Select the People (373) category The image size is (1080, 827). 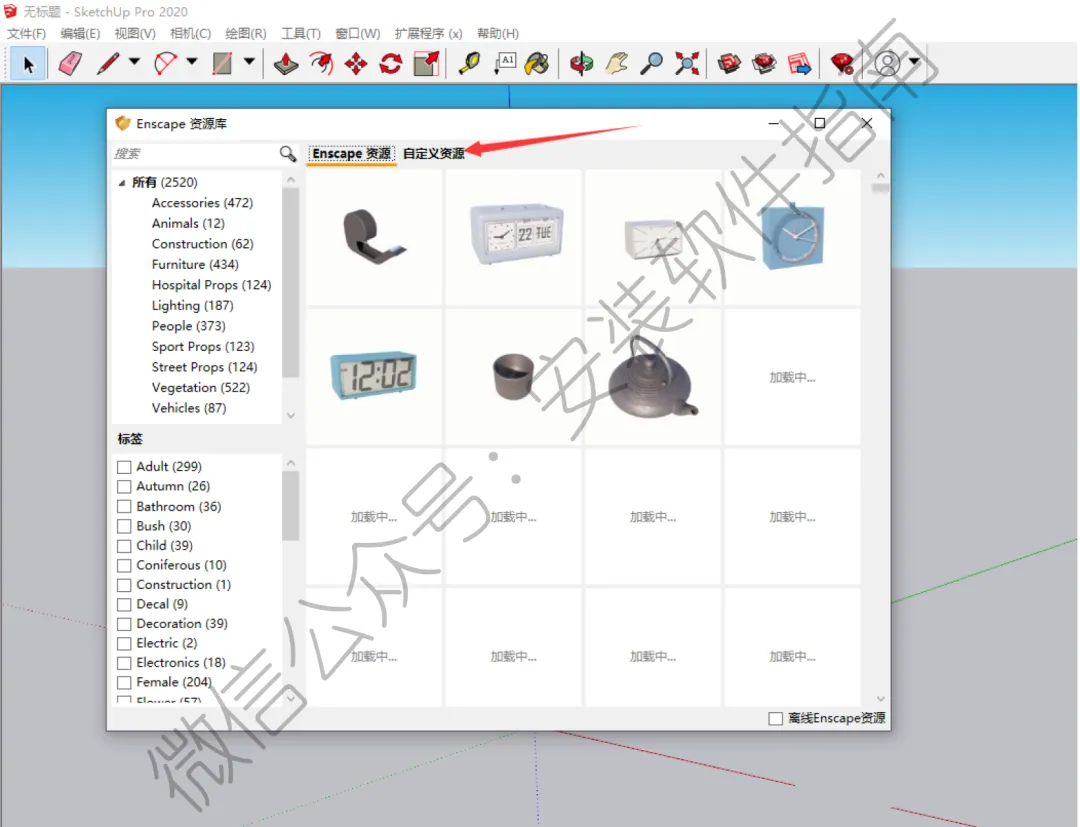189,326
